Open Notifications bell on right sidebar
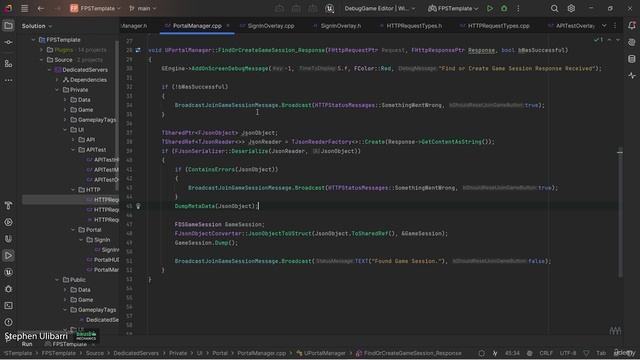 [632, 26]
